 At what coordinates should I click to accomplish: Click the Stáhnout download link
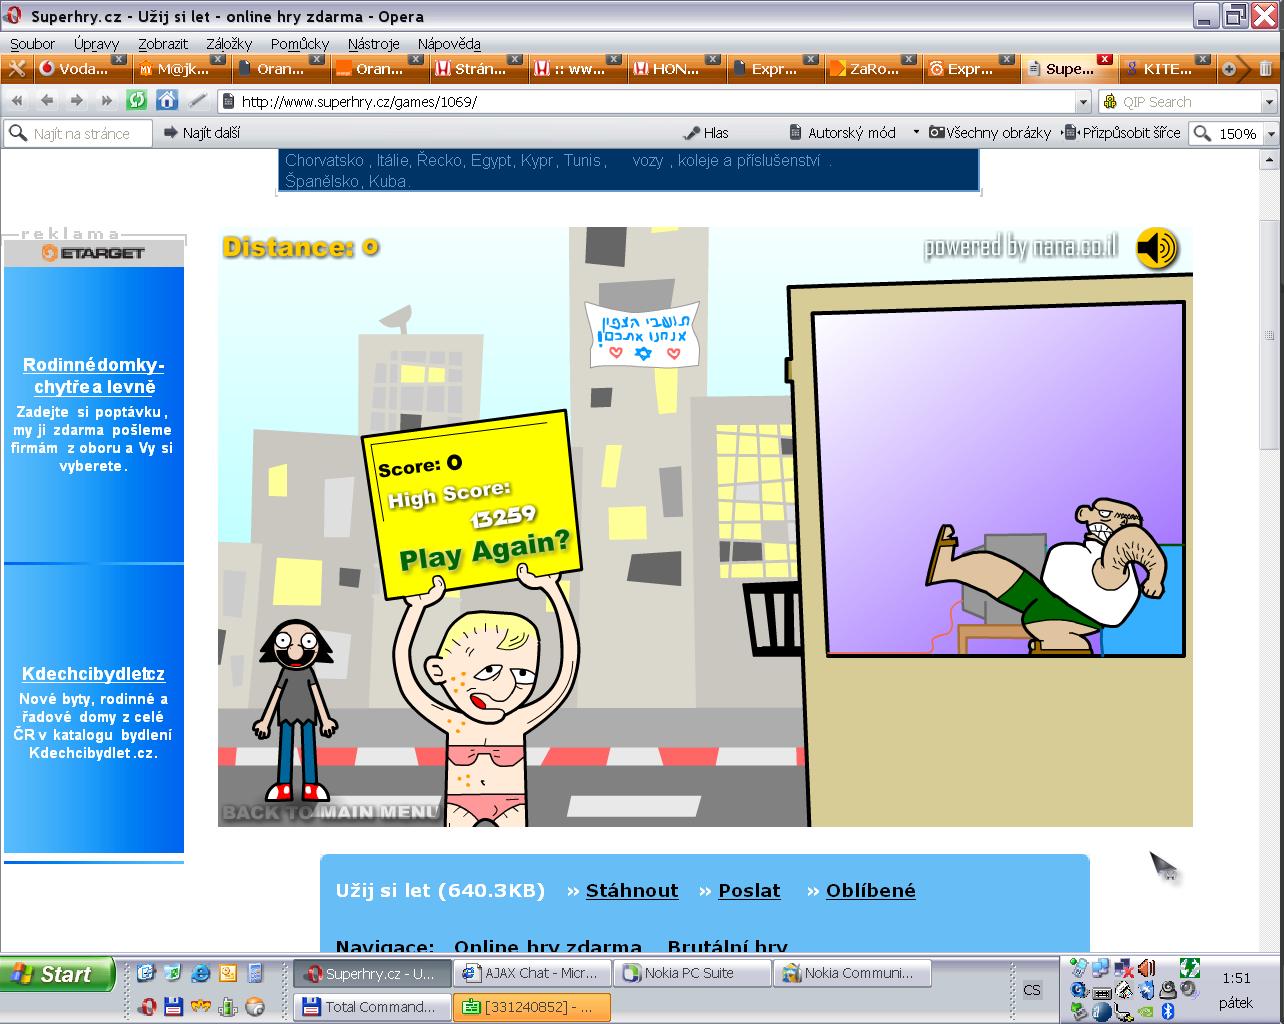631,891
